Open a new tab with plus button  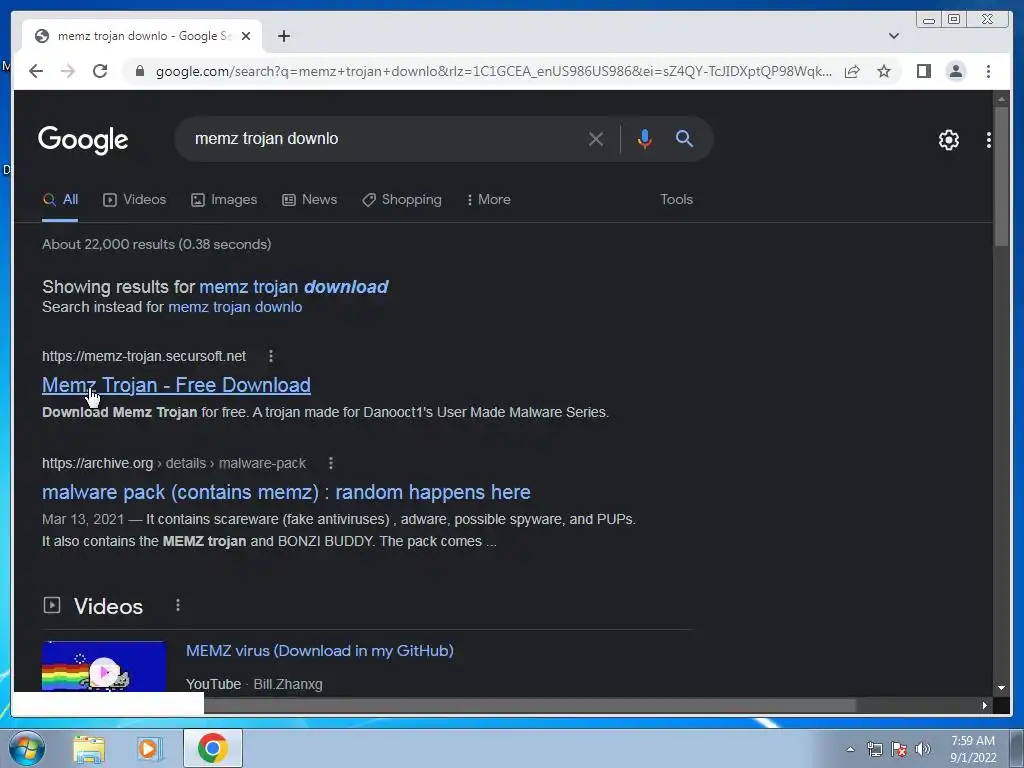[283, 36]
